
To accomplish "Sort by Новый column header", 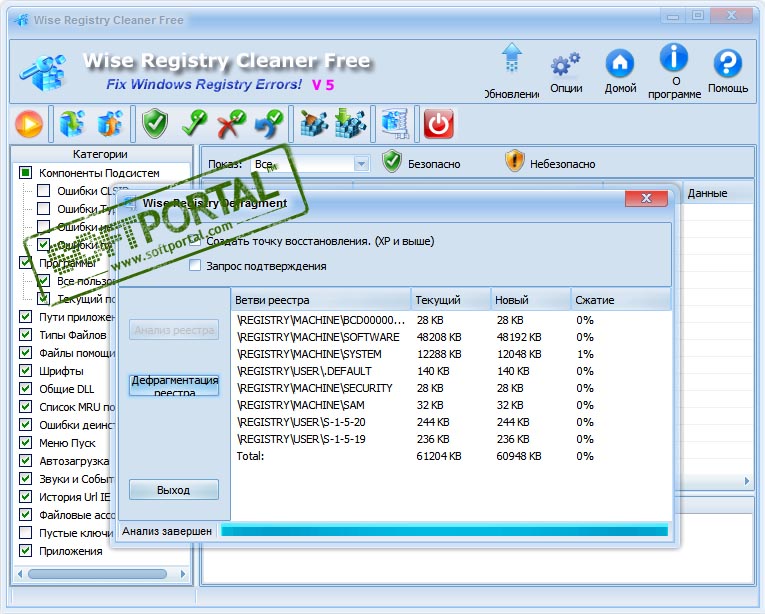I will (x=531, y=300).
